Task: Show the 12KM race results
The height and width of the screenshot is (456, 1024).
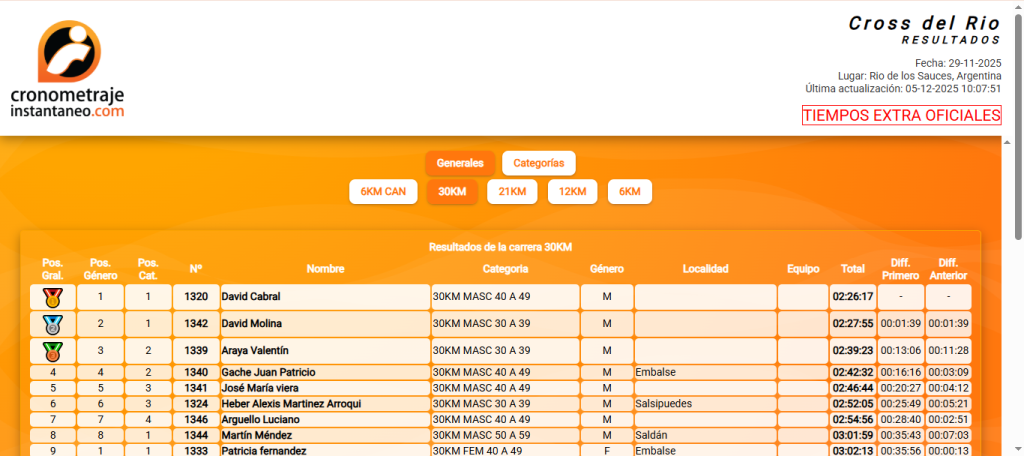Action: coord(572,192)
